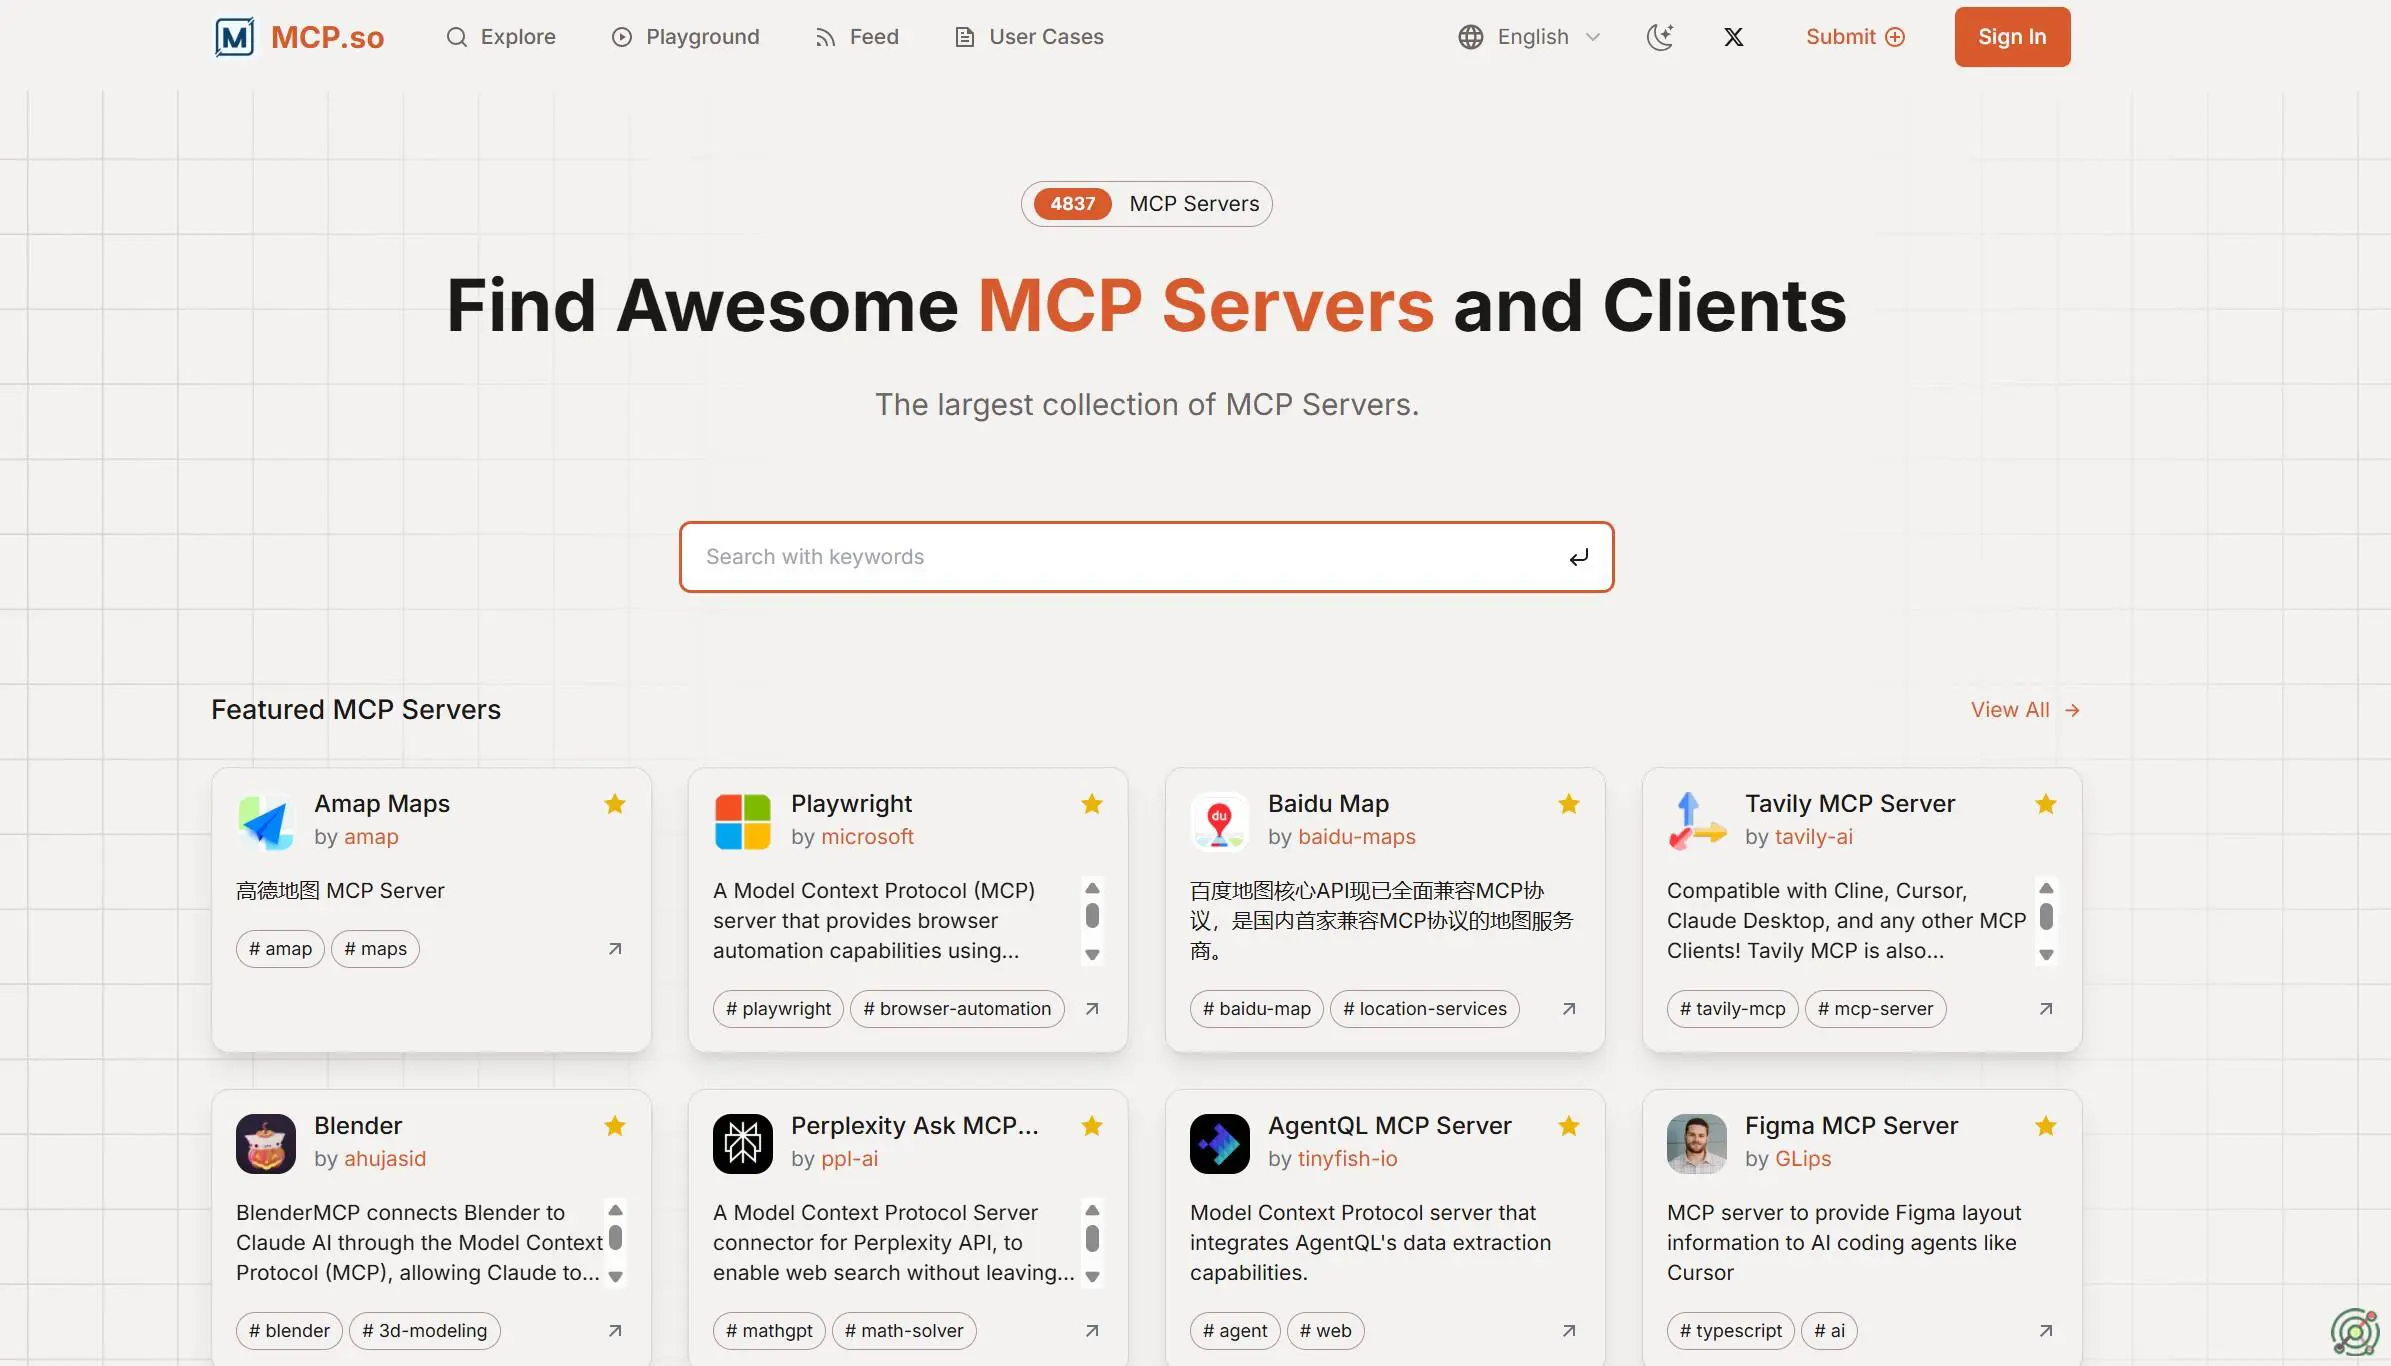Select the # browser-automation tag
Screen dimensions: 2391x1366
957,1009
